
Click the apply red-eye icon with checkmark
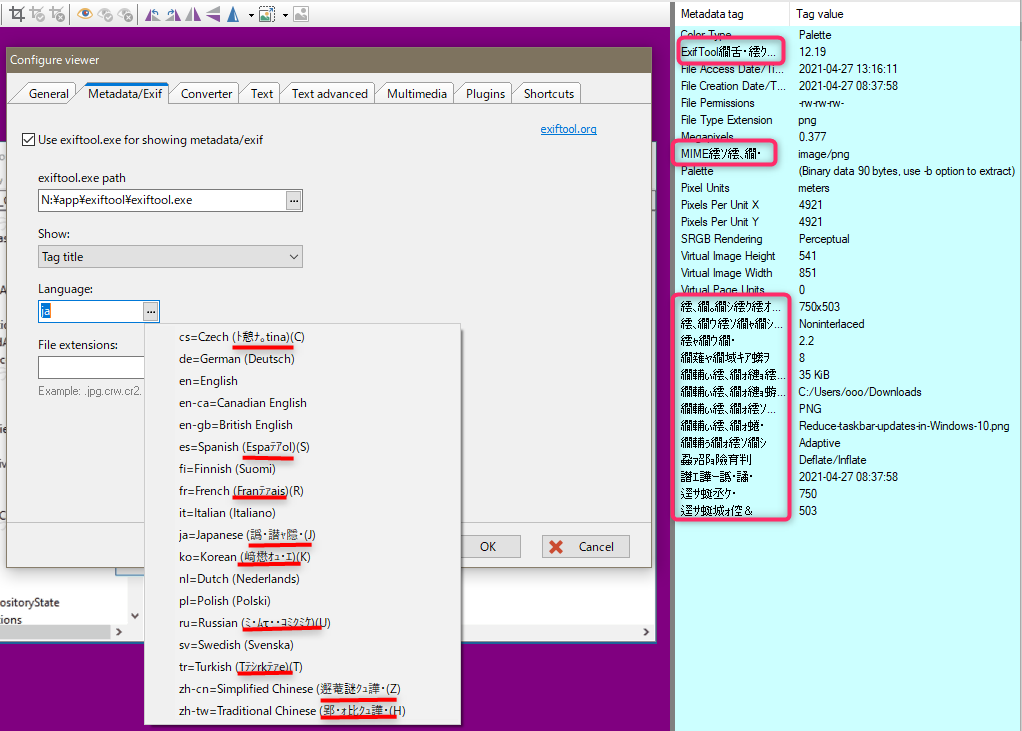pos(105,14)
